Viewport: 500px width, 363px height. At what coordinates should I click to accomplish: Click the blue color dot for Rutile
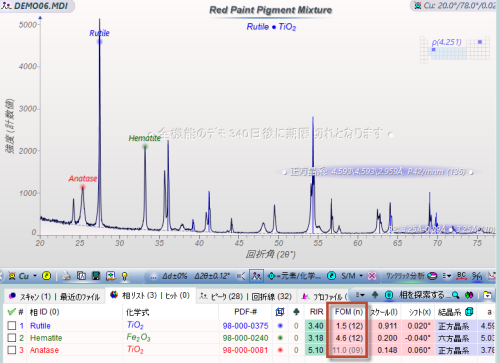[280, 326]
